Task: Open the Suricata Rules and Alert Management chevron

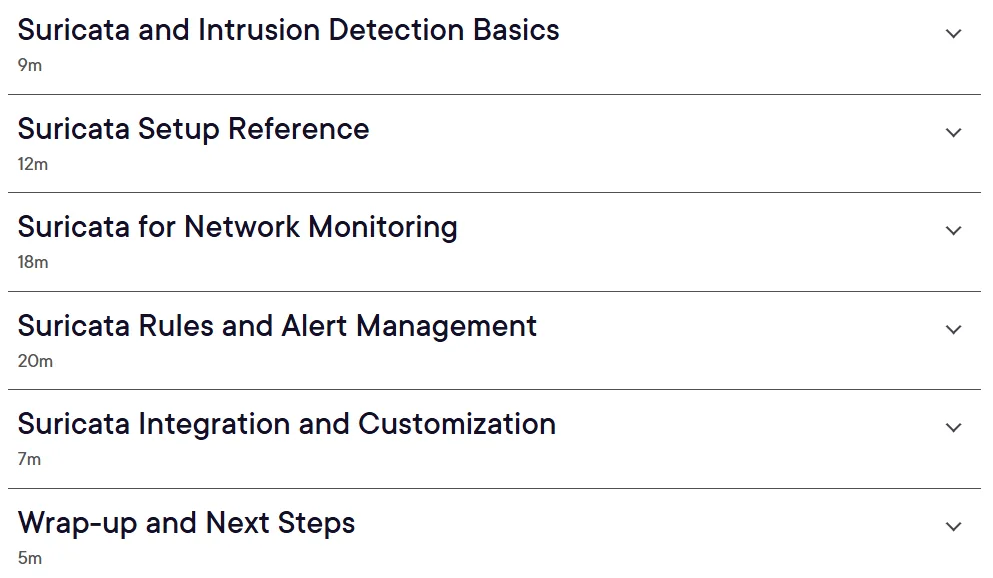Action: (953, 329)
